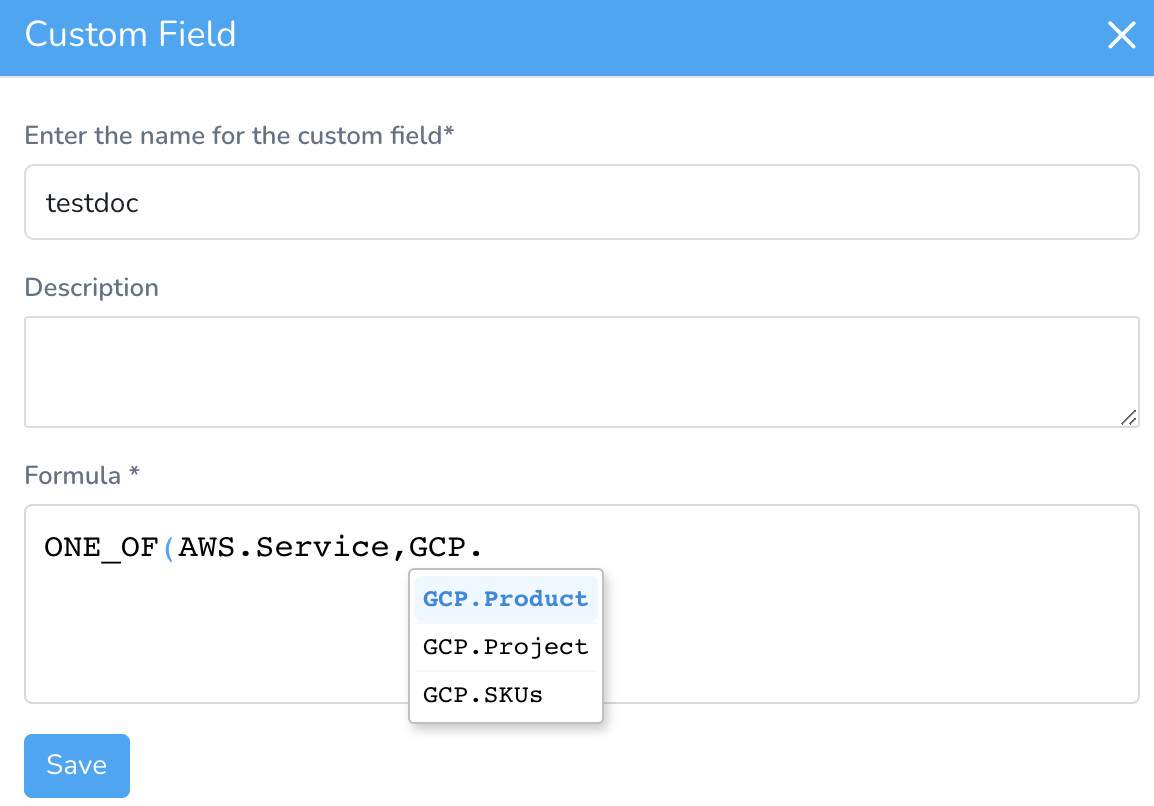The image size is (1154, 806).
Task: Click the Formula label
Action: 72,476
